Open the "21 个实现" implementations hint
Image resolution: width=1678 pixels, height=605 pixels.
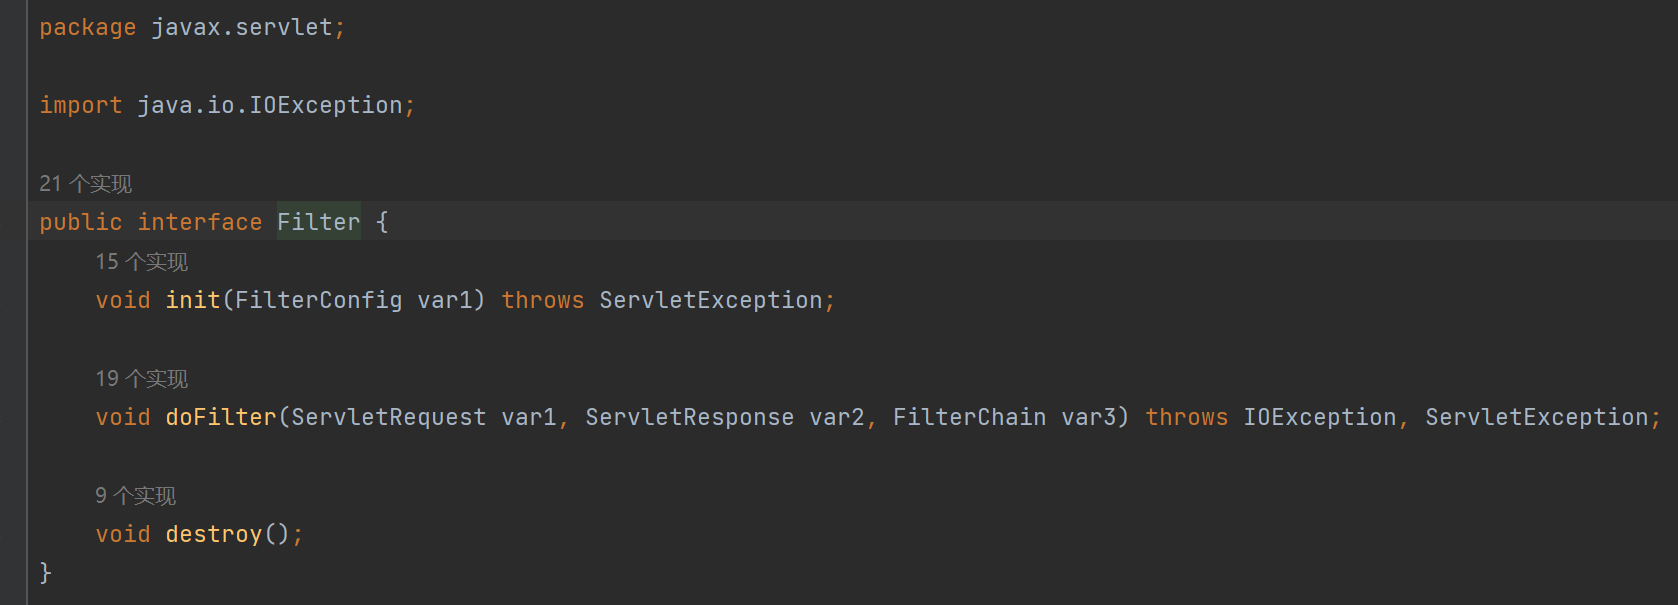(85, 184)
